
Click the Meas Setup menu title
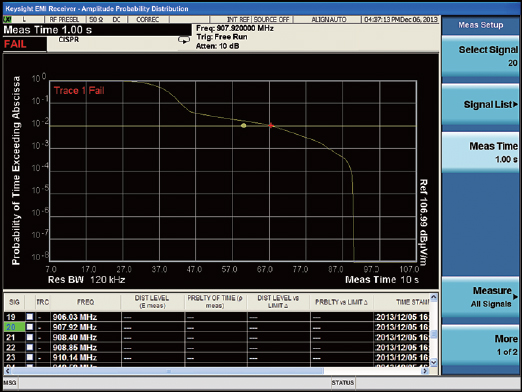tap(480, 25)
